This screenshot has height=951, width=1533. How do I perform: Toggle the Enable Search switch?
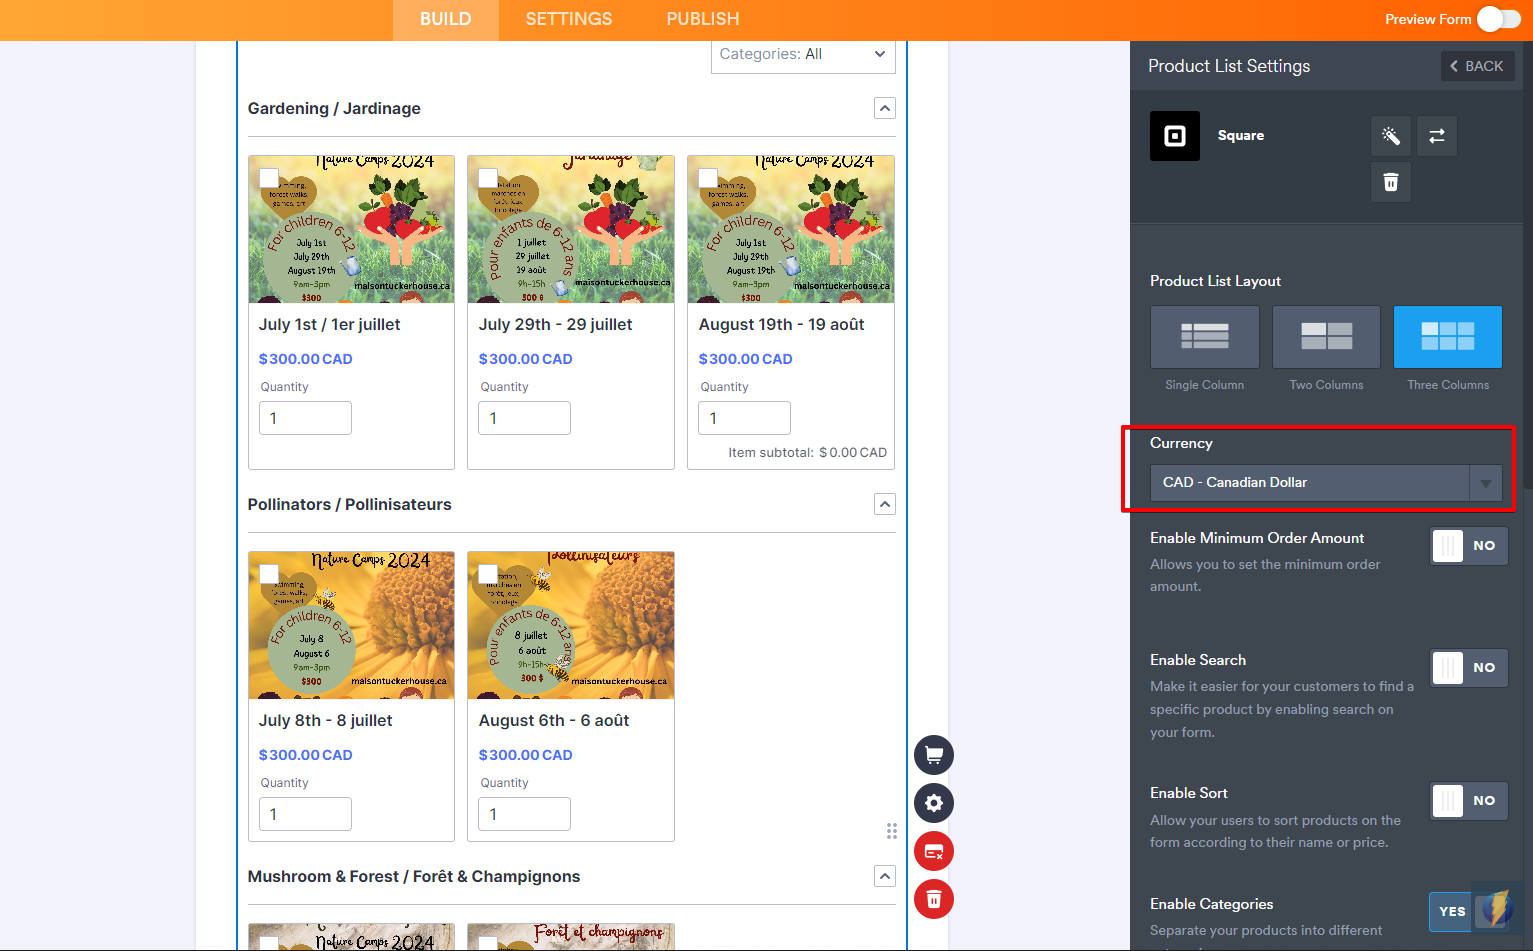point(1469,668)
